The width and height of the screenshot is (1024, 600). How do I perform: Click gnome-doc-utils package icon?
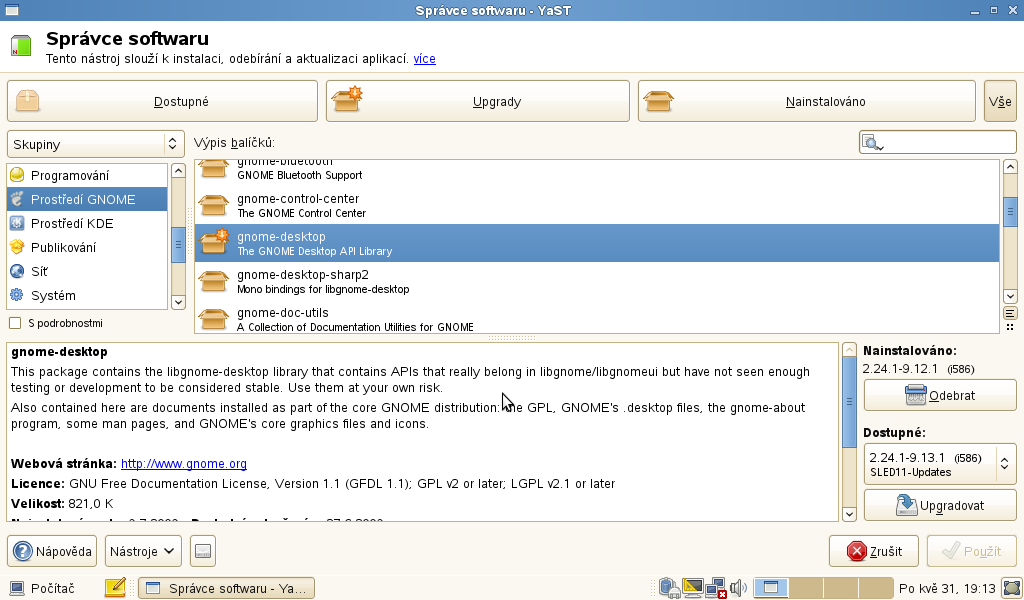[x=214, y=319]
